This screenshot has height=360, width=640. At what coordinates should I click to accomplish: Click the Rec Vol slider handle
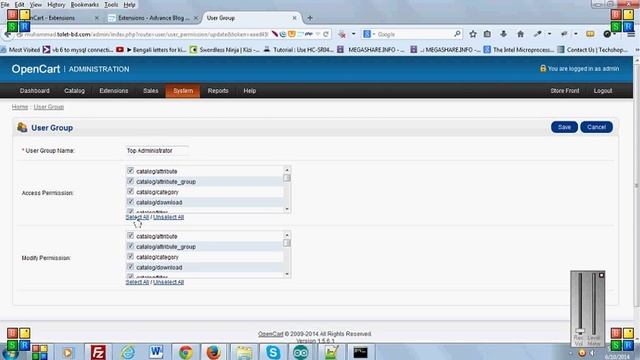(x=580, y=331)
